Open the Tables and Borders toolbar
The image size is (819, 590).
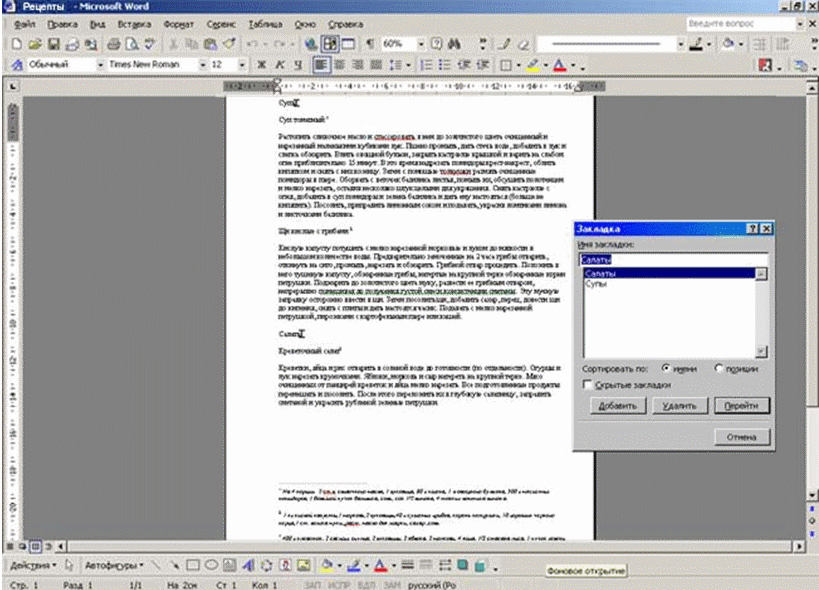click(330, 44)
